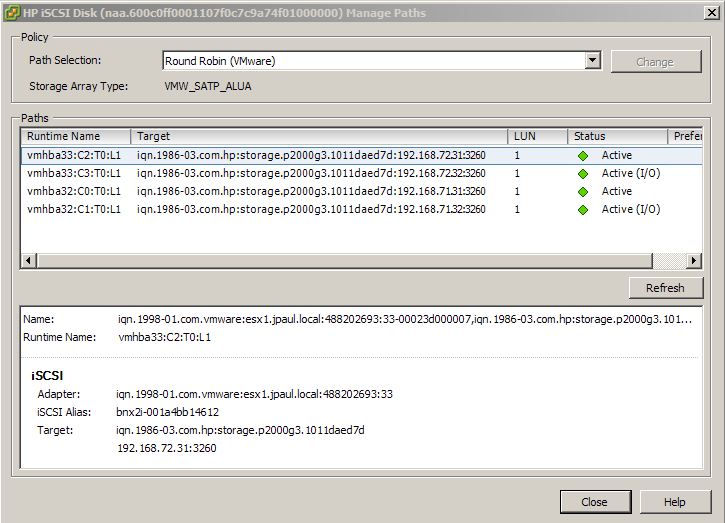
Task: Select path row vmhba32:C1:T0:L1
Action: (x=362, y=209)
